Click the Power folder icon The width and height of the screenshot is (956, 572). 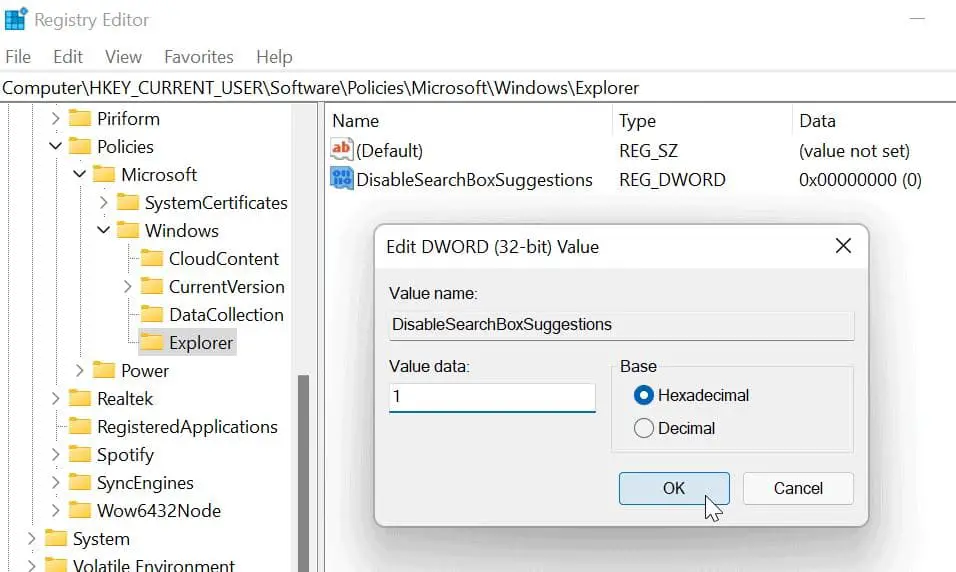point(104,371)
